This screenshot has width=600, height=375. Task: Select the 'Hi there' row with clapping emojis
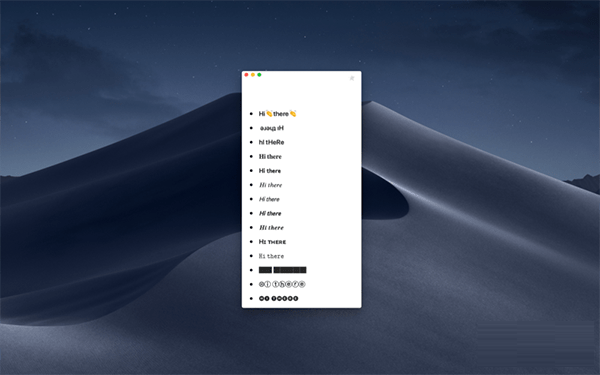tap(277, 114)
